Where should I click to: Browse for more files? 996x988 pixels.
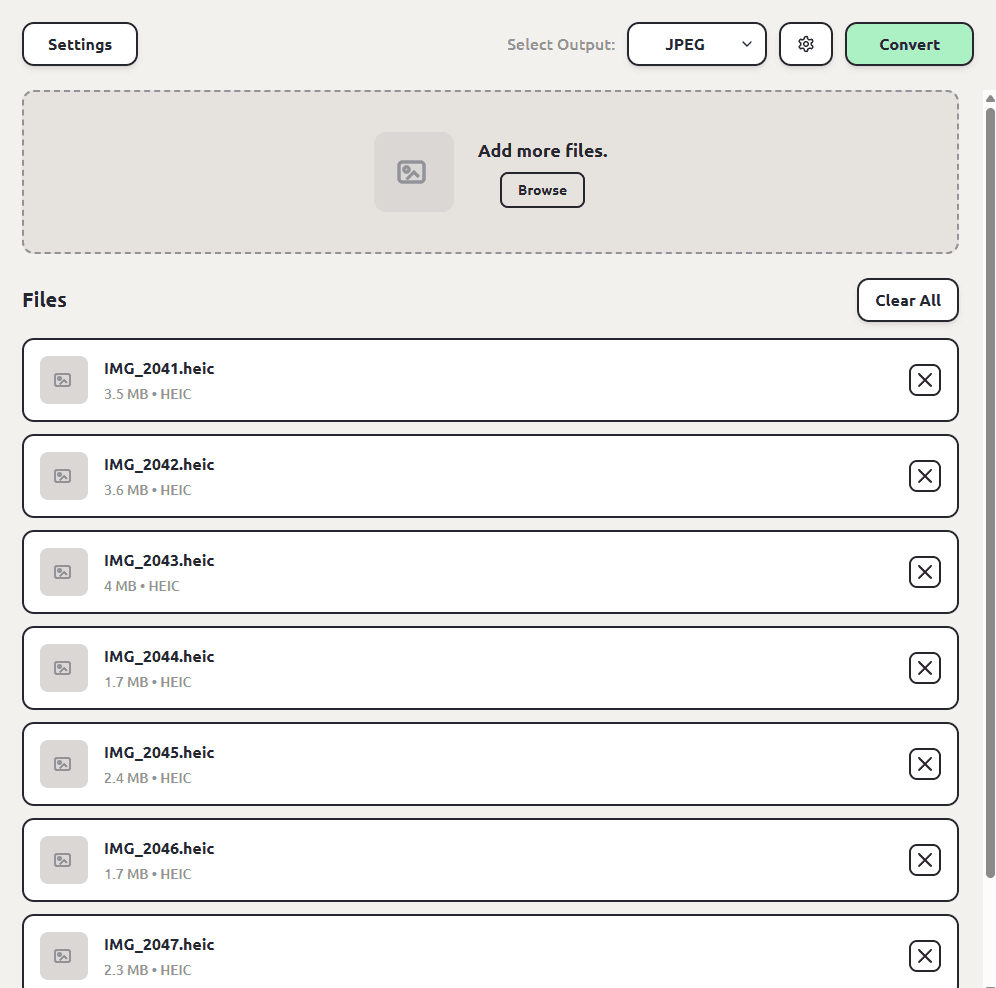tap(542, 190)
